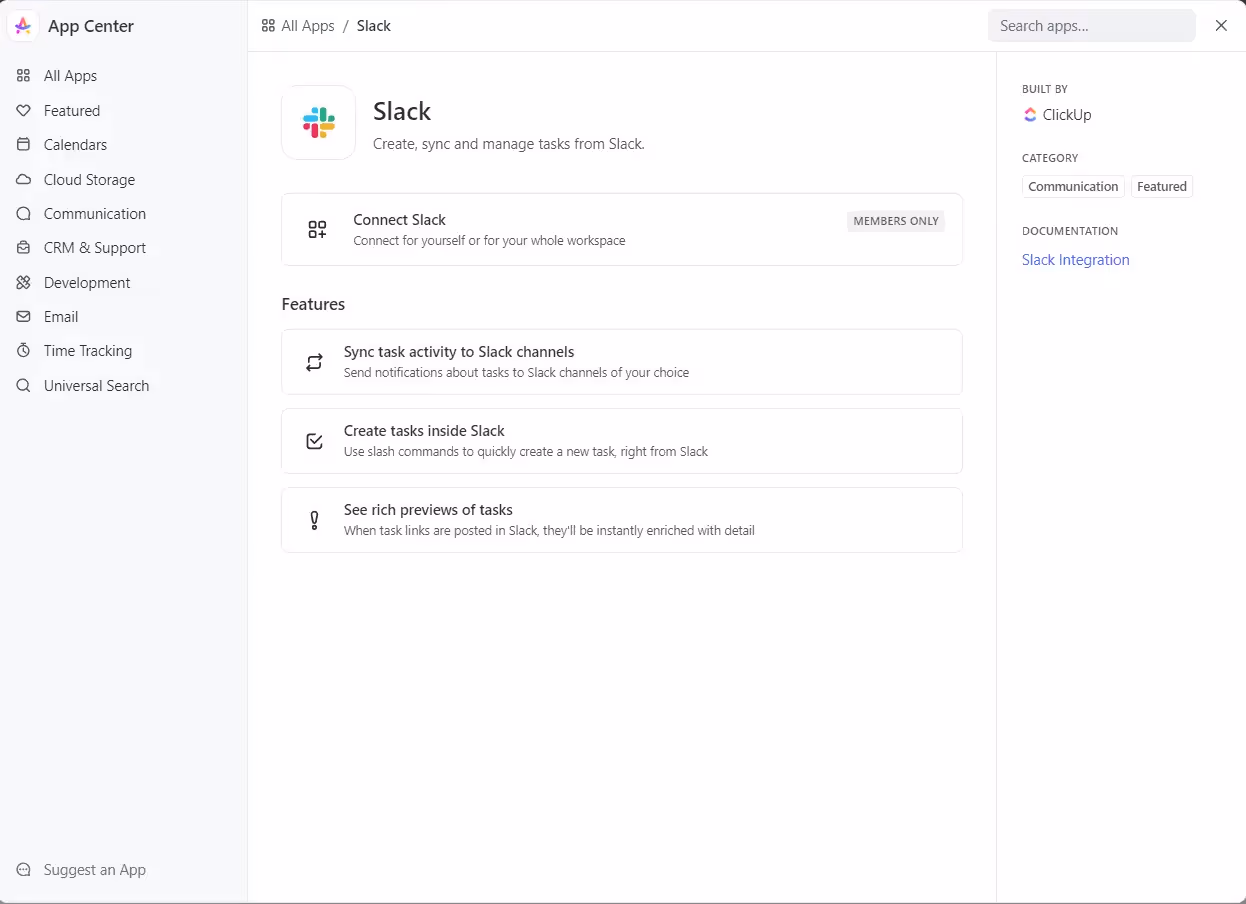Click the rich previews lightbulb icon
Image resolution: width=1246 pixels, height=904 pixels.
(x=314, y=519)
